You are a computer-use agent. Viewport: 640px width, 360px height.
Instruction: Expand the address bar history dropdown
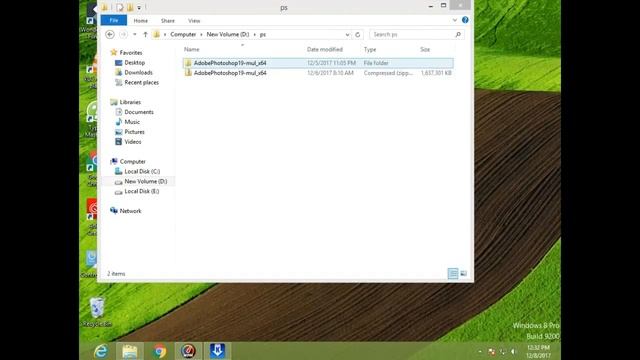click(x=347, y=35)
